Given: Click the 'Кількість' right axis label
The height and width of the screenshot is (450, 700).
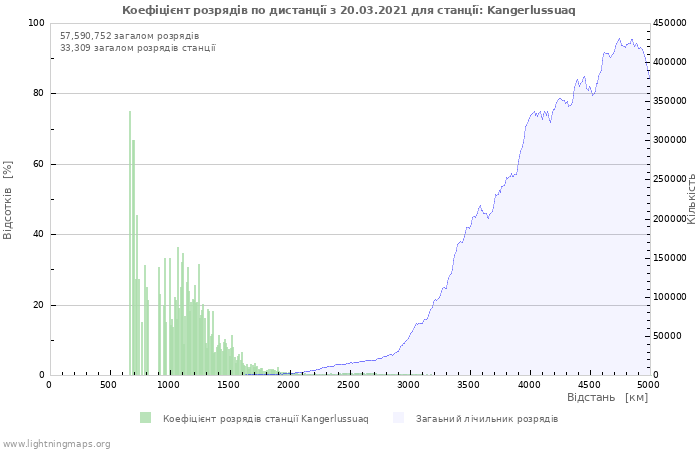Looking at the screenshot, I should click(691, 198).
